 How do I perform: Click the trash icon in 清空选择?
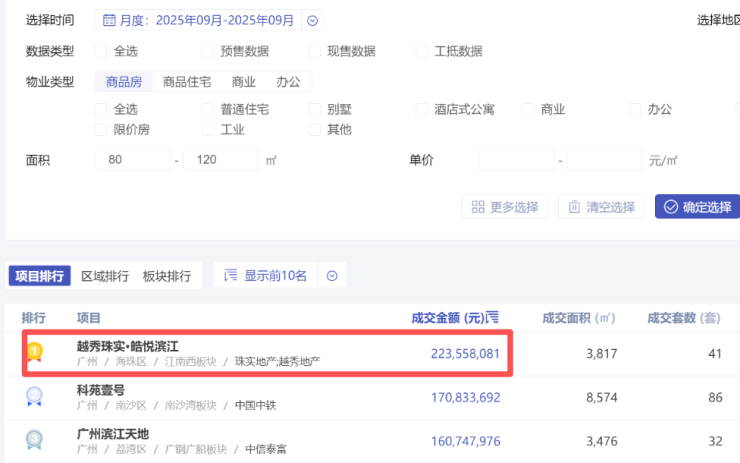pos(574,207)
